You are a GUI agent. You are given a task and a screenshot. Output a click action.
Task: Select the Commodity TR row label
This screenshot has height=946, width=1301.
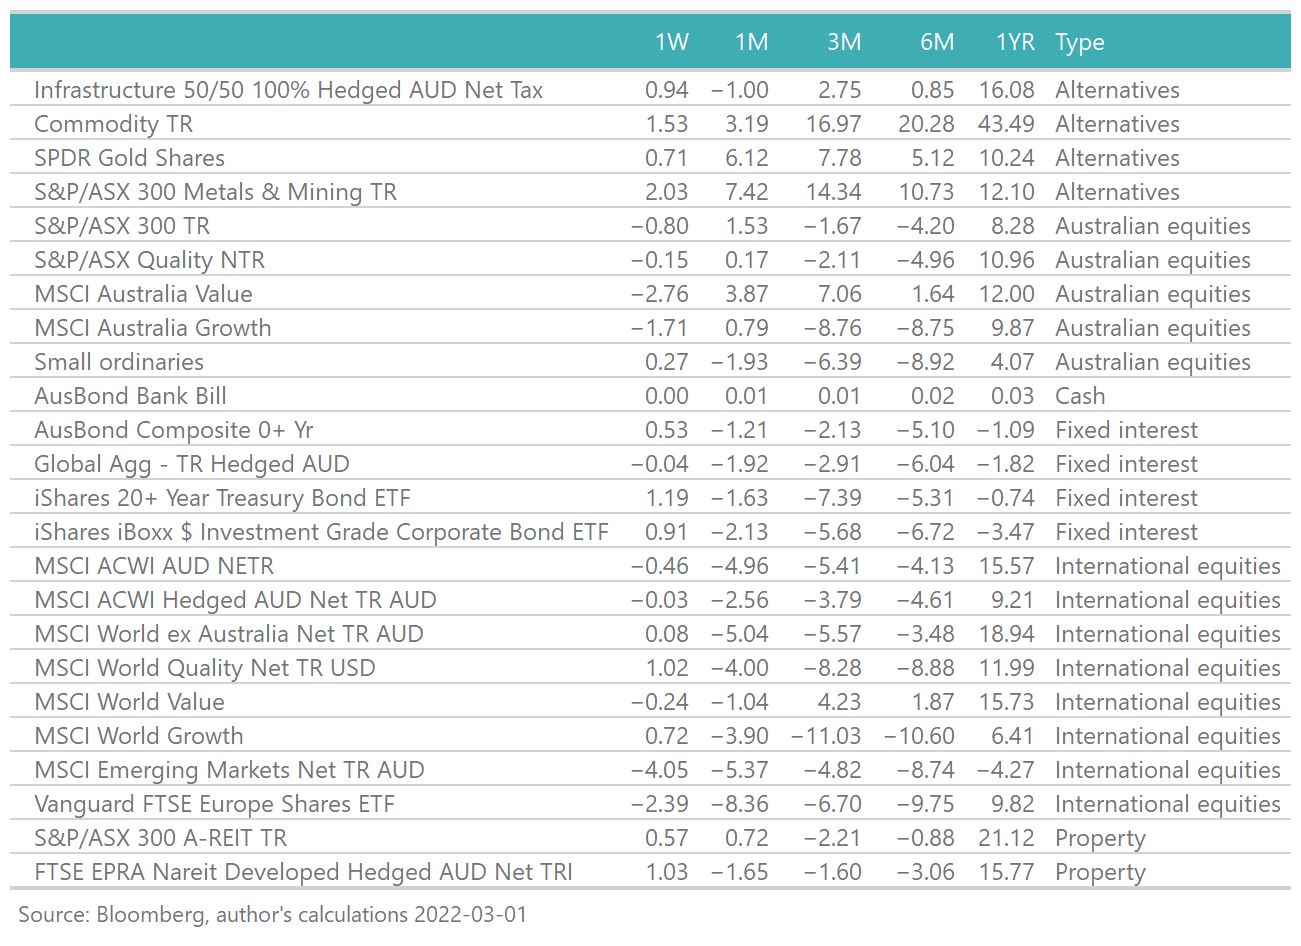(113, 124)
